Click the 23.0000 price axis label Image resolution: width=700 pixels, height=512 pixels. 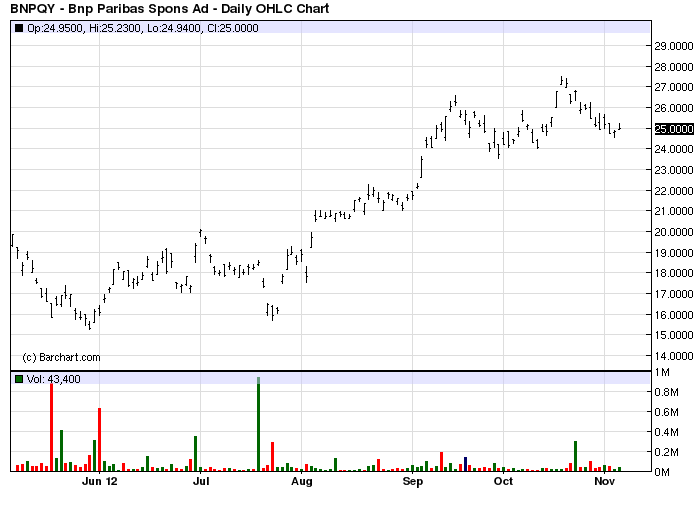tap(674, 170)
